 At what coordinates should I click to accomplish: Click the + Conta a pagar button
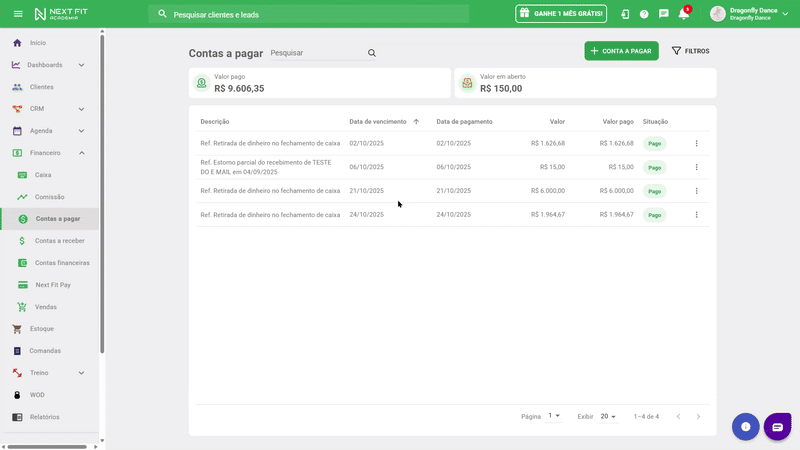click(x=621, y=51)
